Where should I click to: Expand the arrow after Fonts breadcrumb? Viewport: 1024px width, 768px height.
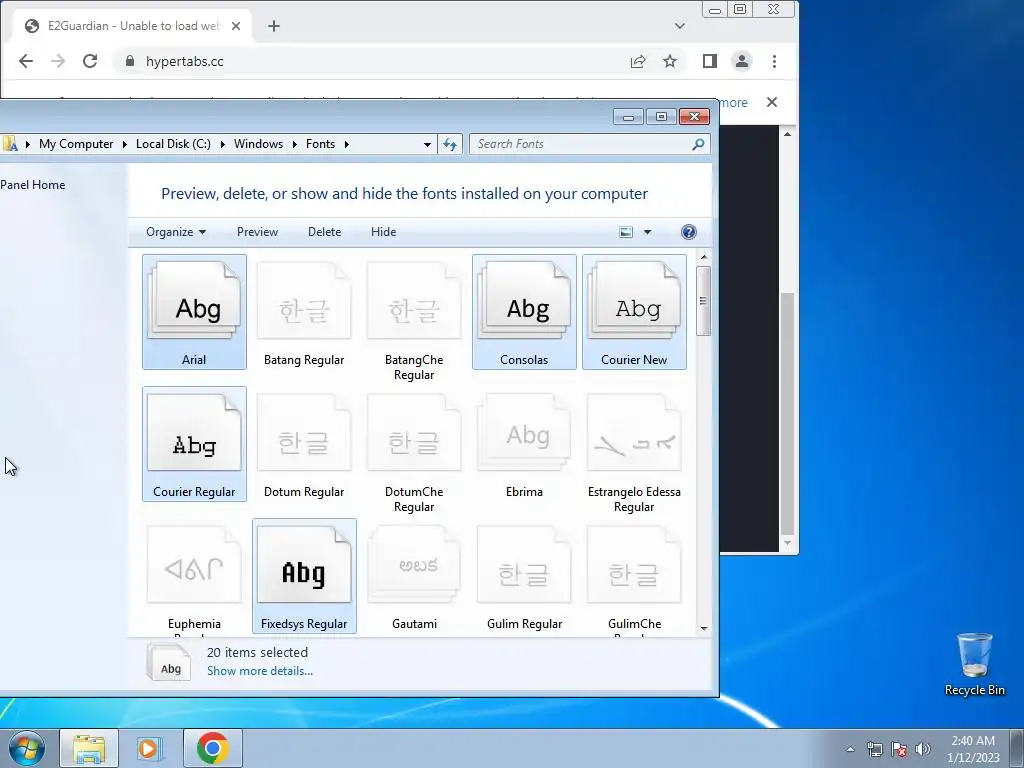point(346,144)
